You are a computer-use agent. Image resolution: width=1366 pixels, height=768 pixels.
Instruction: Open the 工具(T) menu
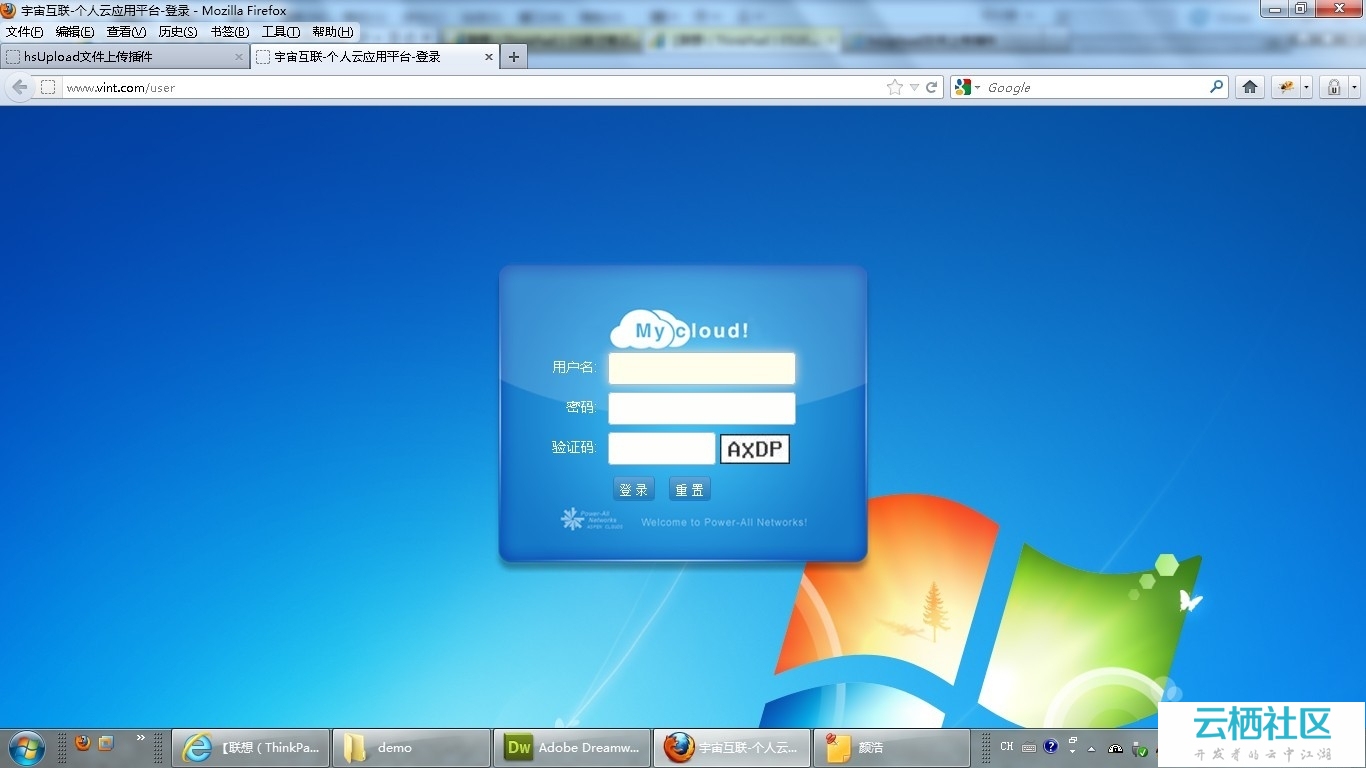(x=281, y=32)
